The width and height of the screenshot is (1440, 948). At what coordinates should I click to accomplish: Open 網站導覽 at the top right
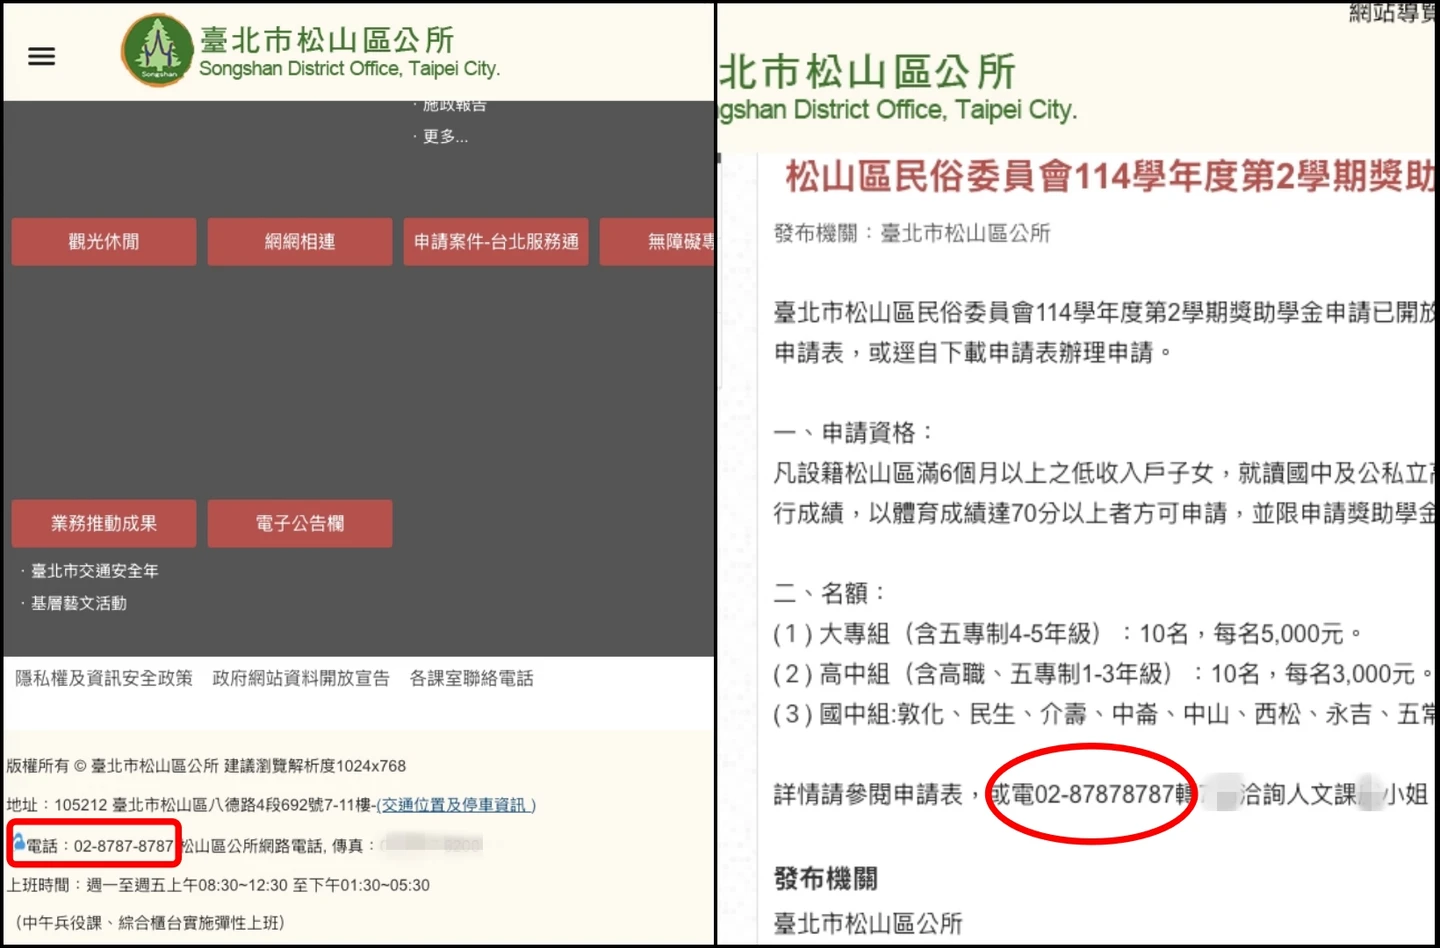[1392, 13]
